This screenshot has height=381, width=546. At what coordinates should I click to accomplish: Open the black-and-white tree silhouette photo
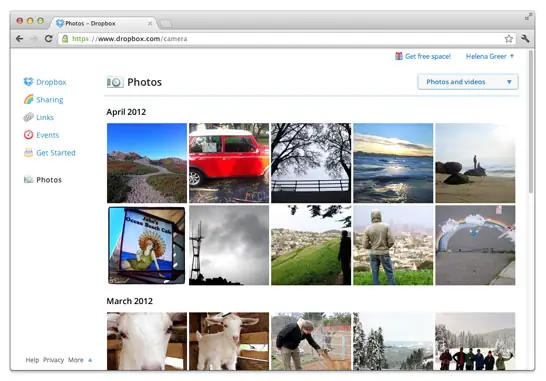tap(311, 163)
